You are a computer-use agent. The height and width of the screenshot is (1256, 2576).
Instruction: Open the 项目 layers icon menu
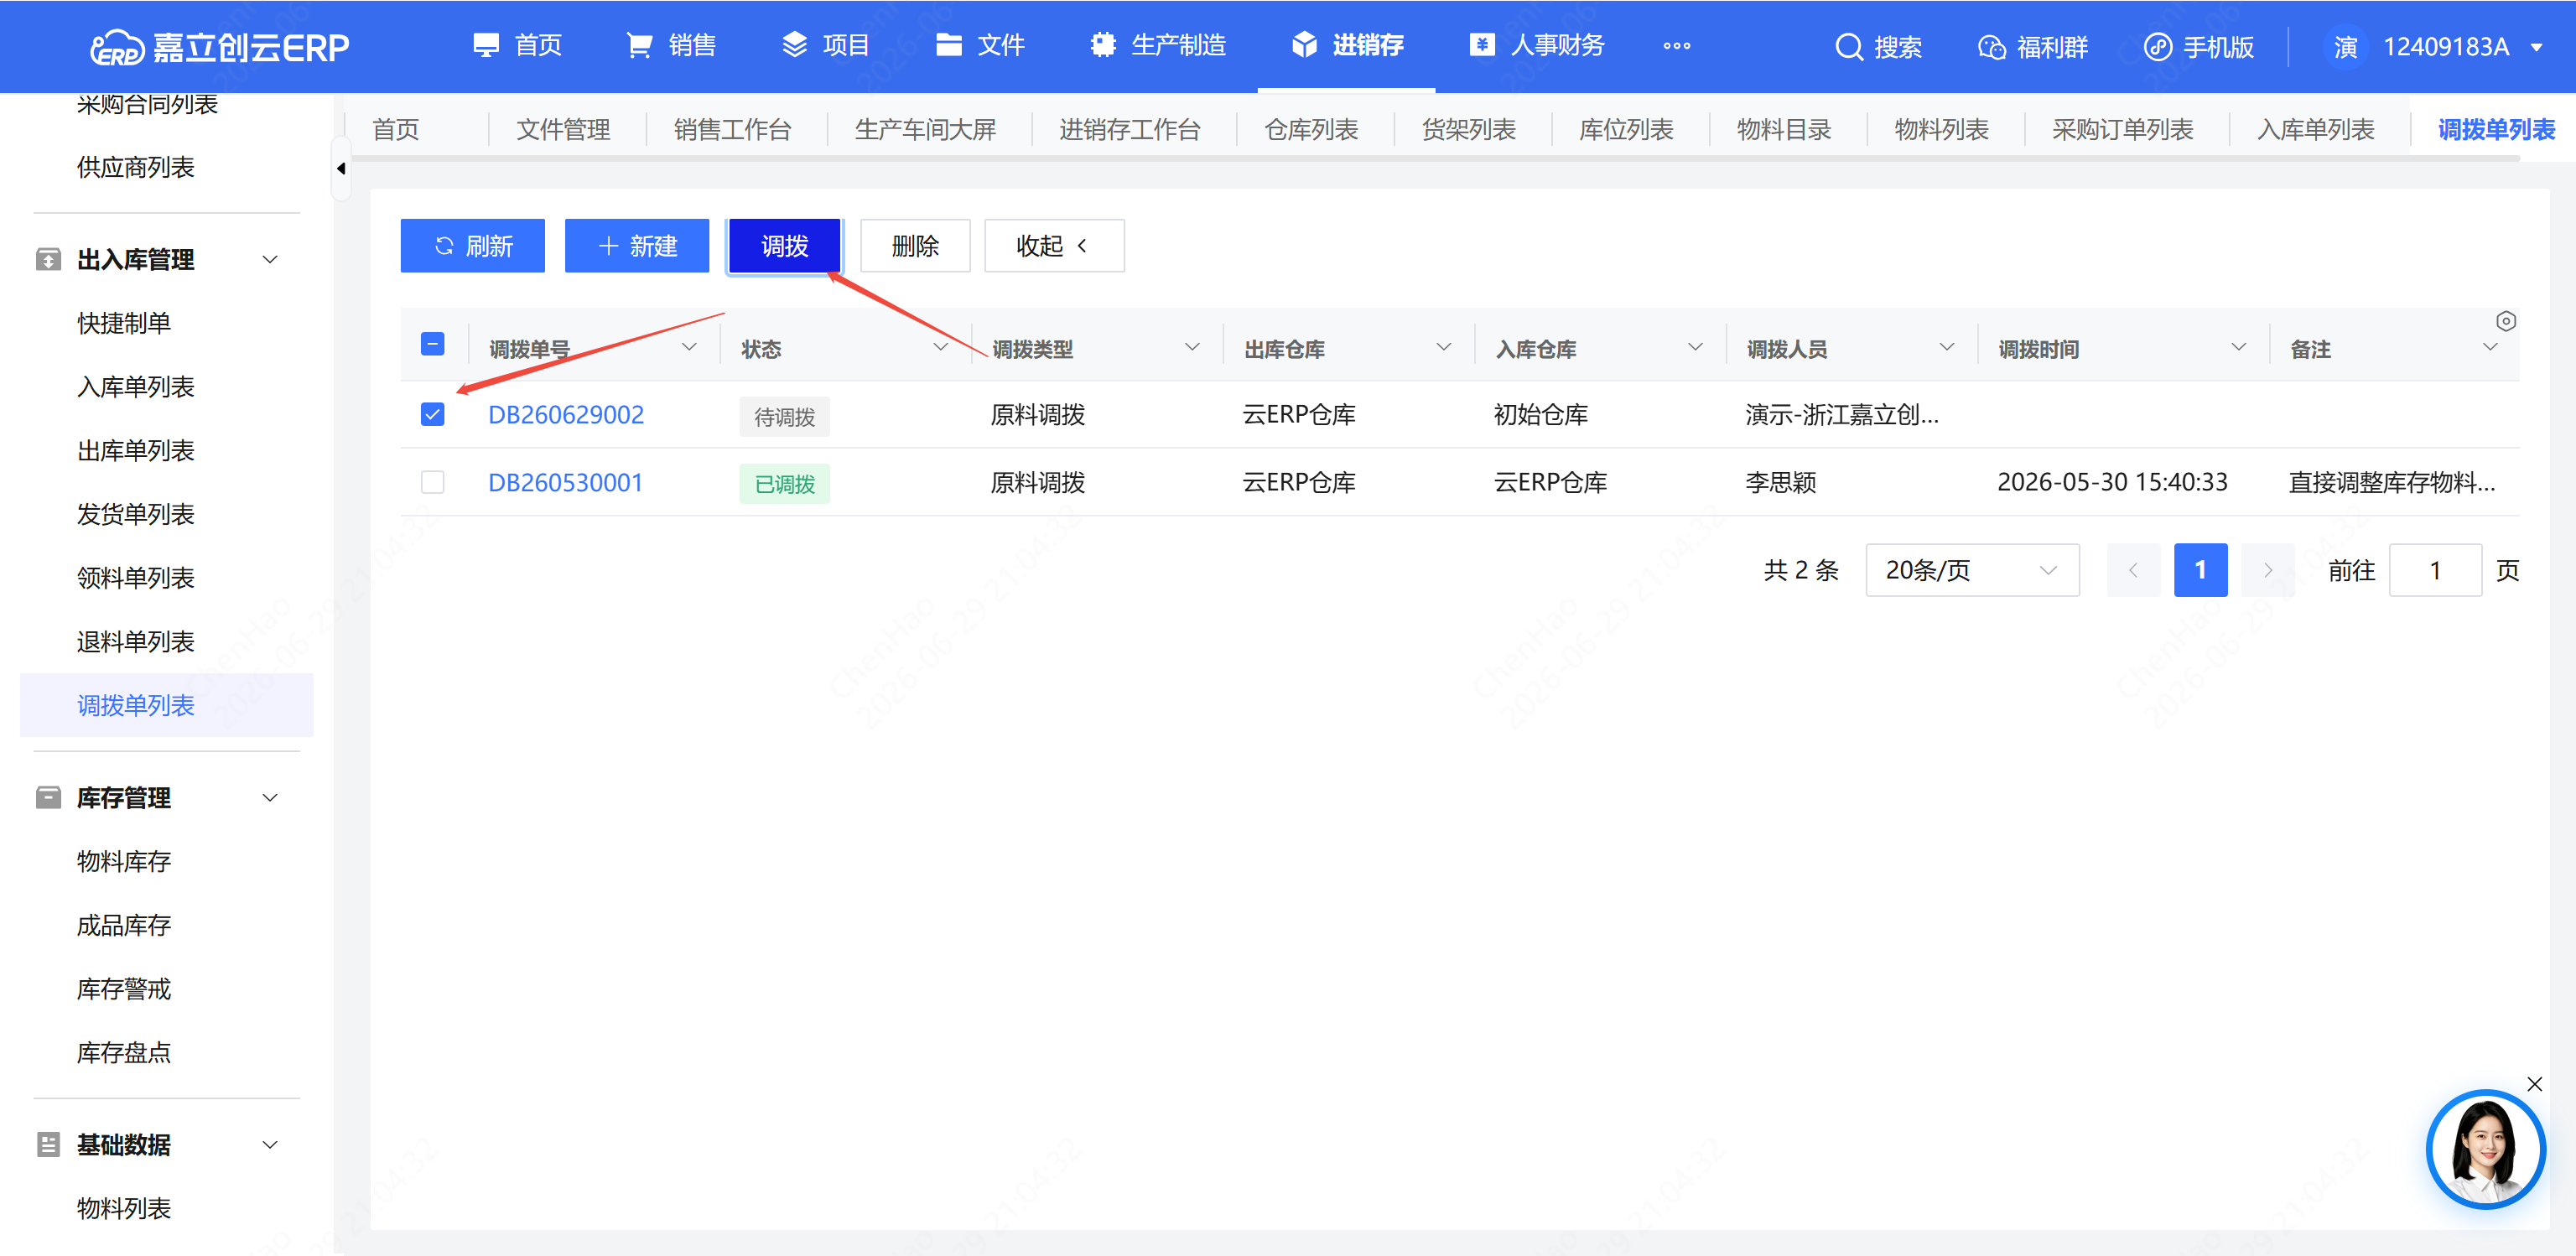tap(794, 45)
